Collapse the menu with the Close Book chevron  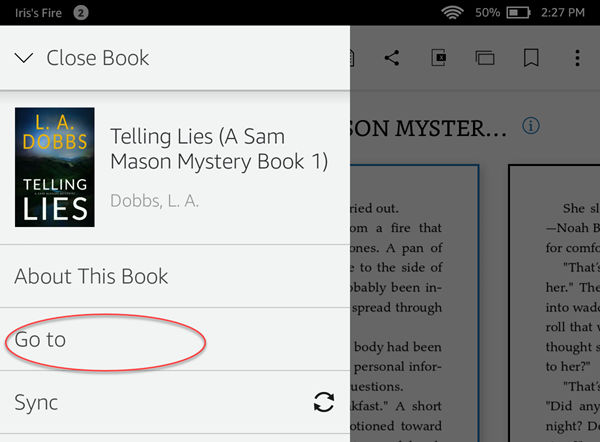coord(25,58)
